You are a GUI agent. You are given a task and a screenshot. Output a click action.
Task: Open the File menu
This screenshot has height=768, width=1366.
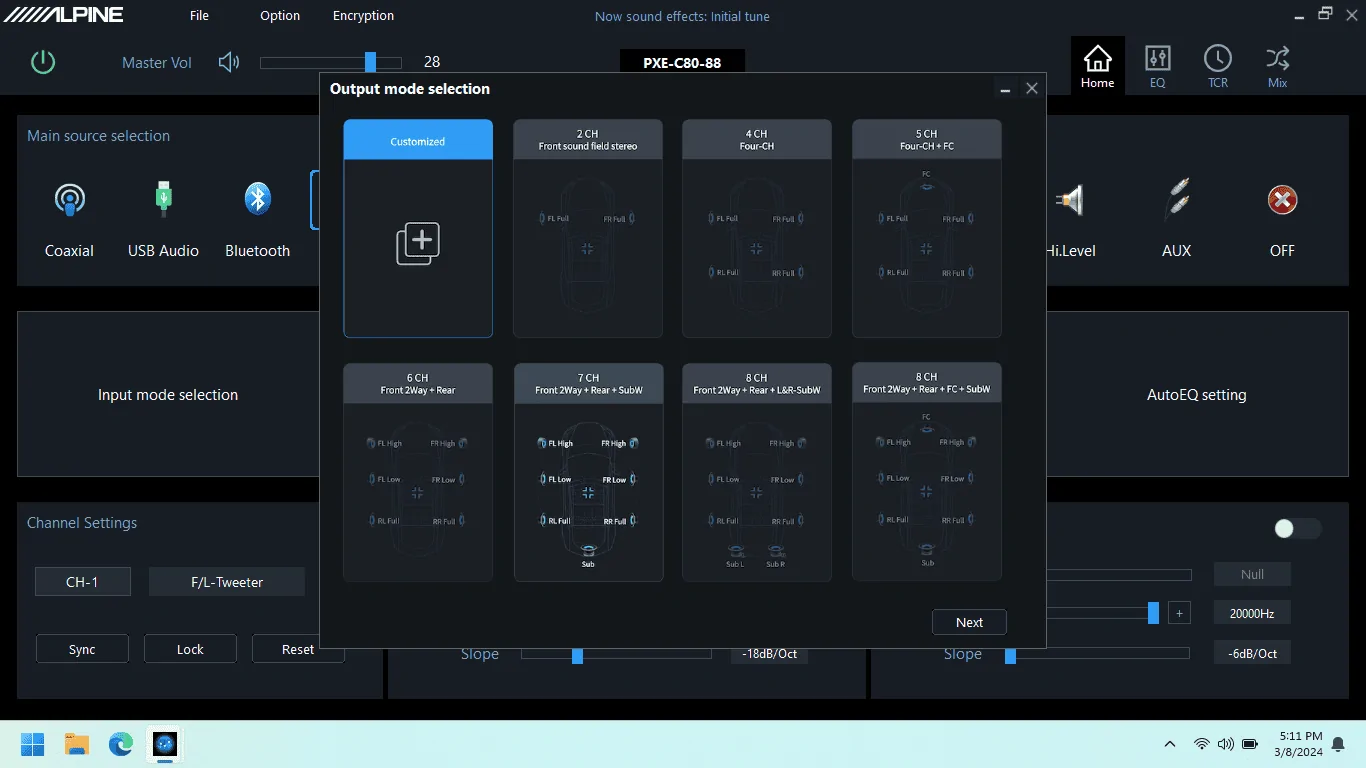[x=199, y=15]
